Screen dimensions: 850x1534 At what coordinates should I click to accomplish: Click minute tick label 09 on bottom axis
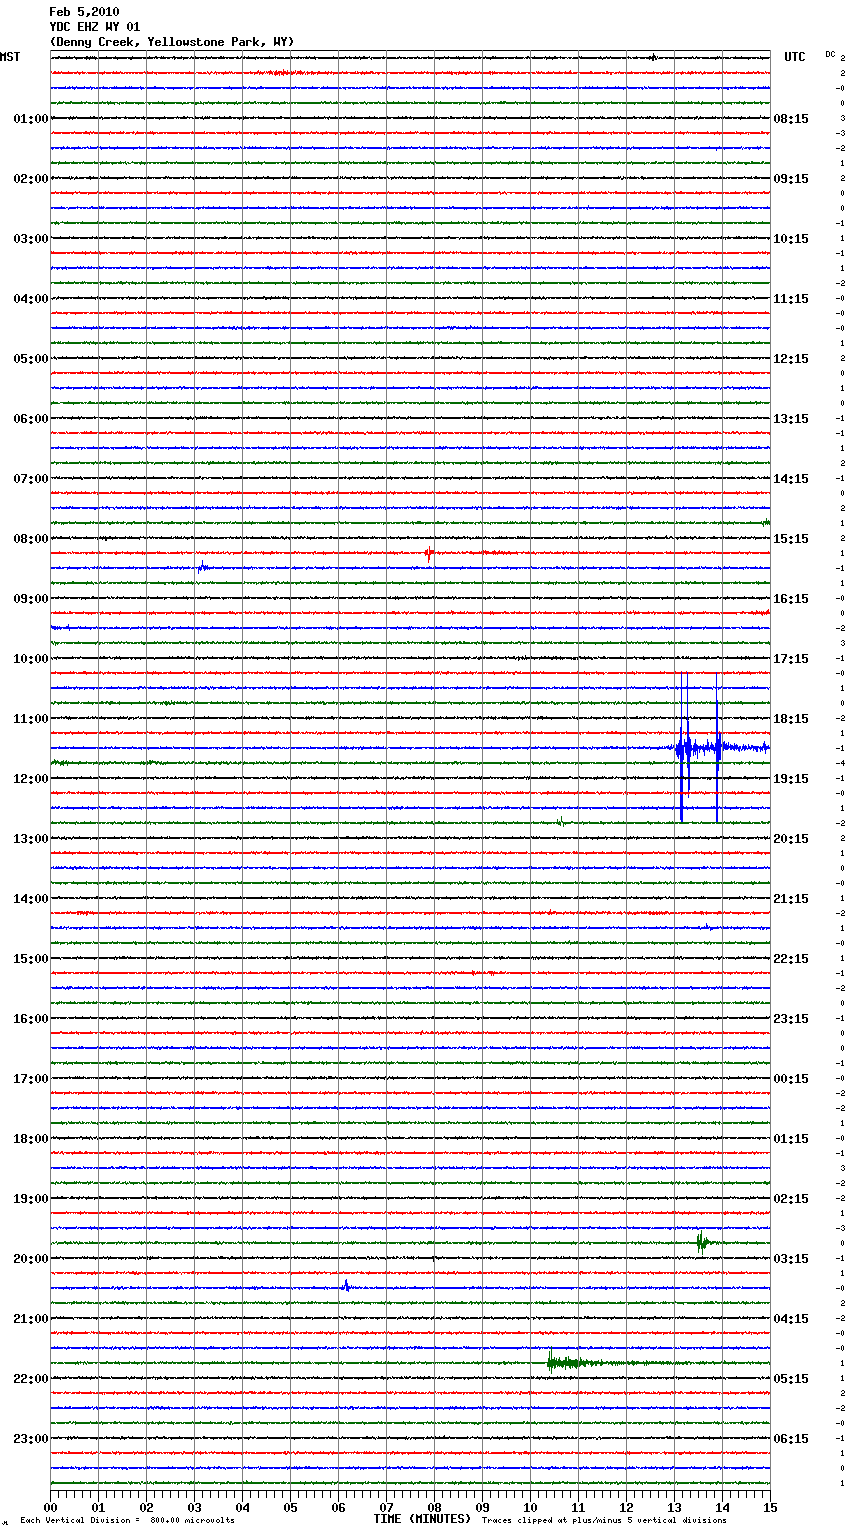pyautogui.click(x=482, y=1507)
